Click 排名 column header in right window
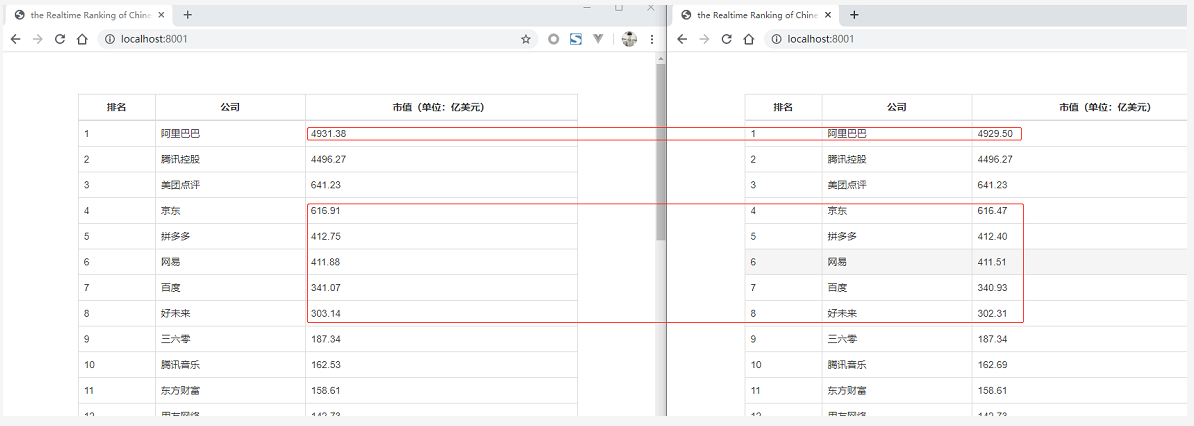Image resolution: width=1194 pixels, height=426 pixels. pyautogui.click(x=783, y=107)
